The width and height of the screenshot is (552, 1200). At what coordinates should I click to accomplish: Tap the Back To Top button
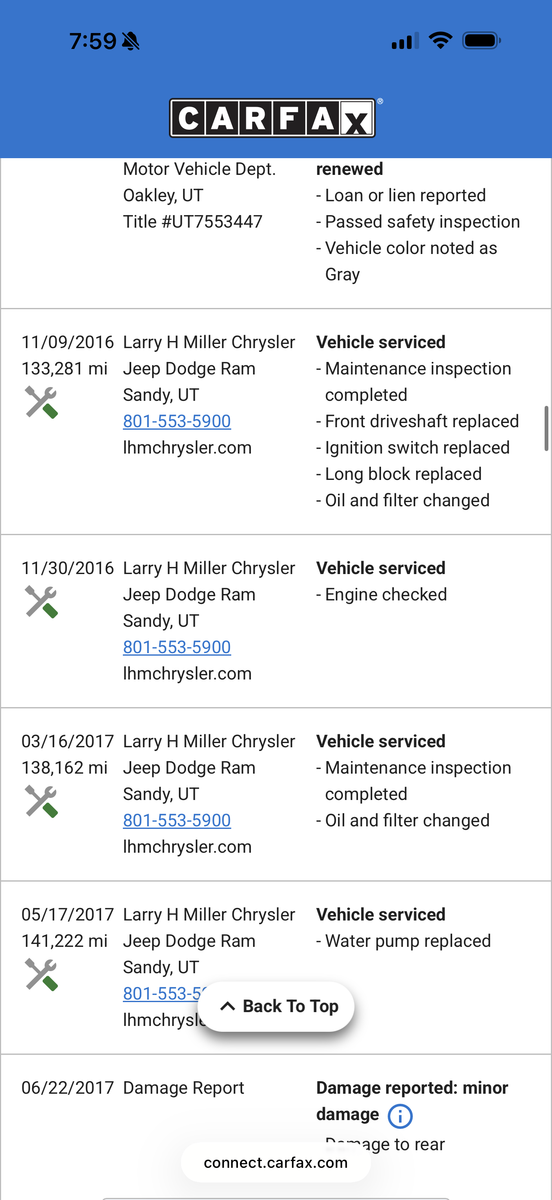(x=278, y=1006)
